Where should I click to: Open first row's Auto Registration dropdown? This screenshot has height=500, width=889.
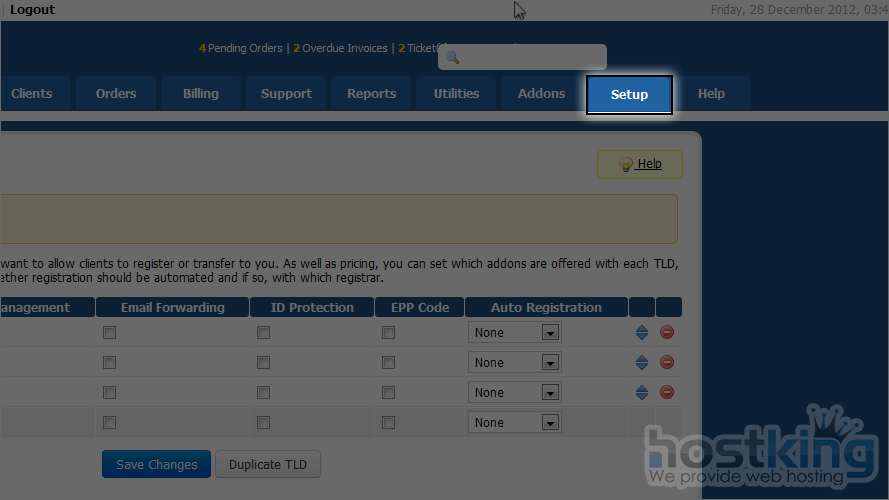(x=514, y=333)
